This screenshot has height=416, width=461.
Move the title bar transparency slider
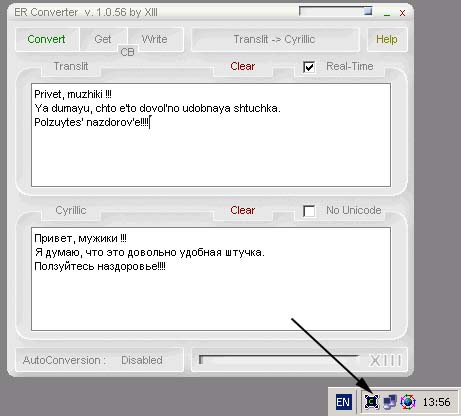tap(368, 11)
